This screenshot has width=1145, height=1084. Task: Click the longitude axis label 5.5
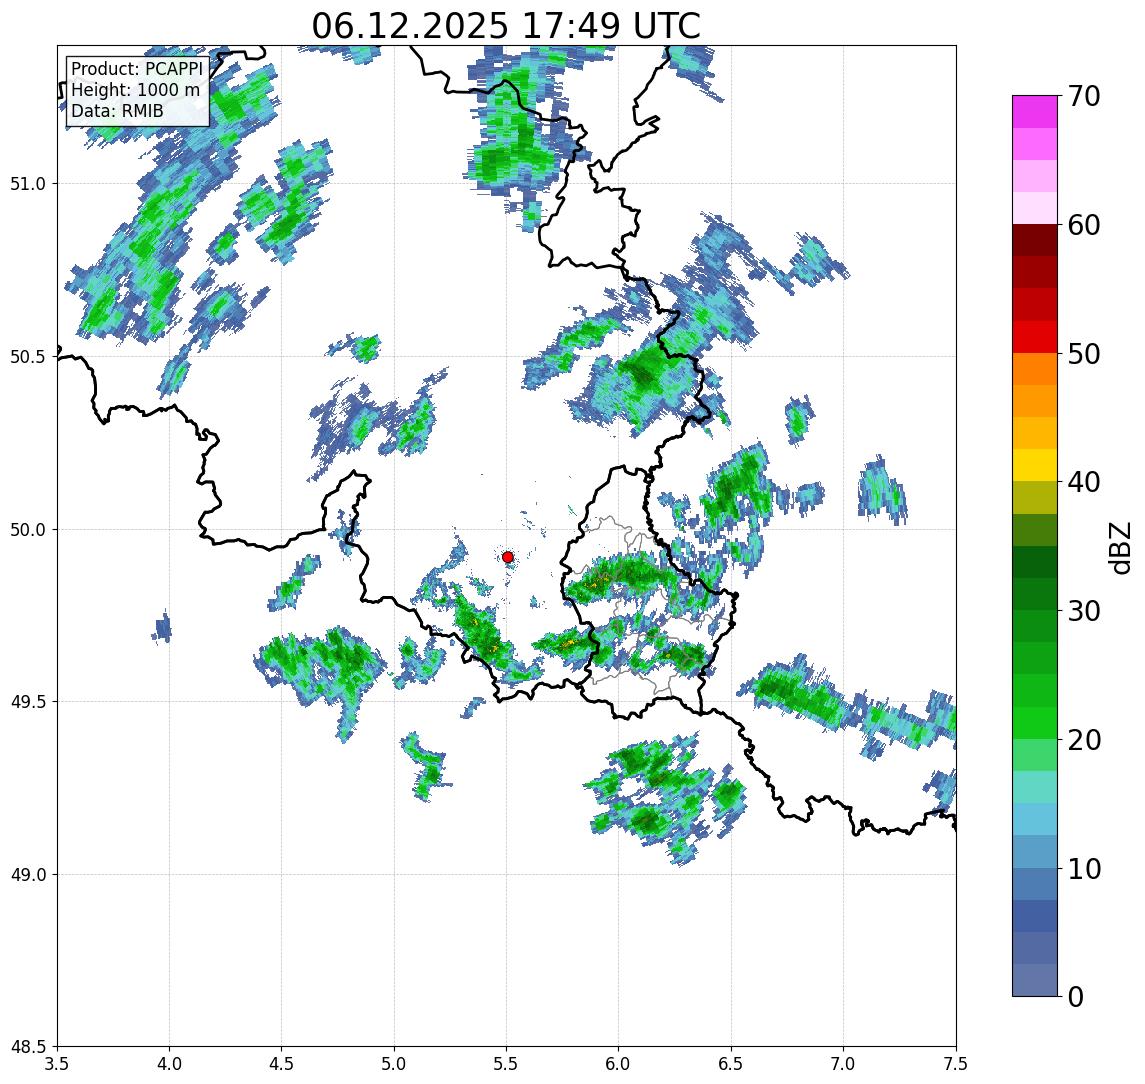[x=507, y=1064]
